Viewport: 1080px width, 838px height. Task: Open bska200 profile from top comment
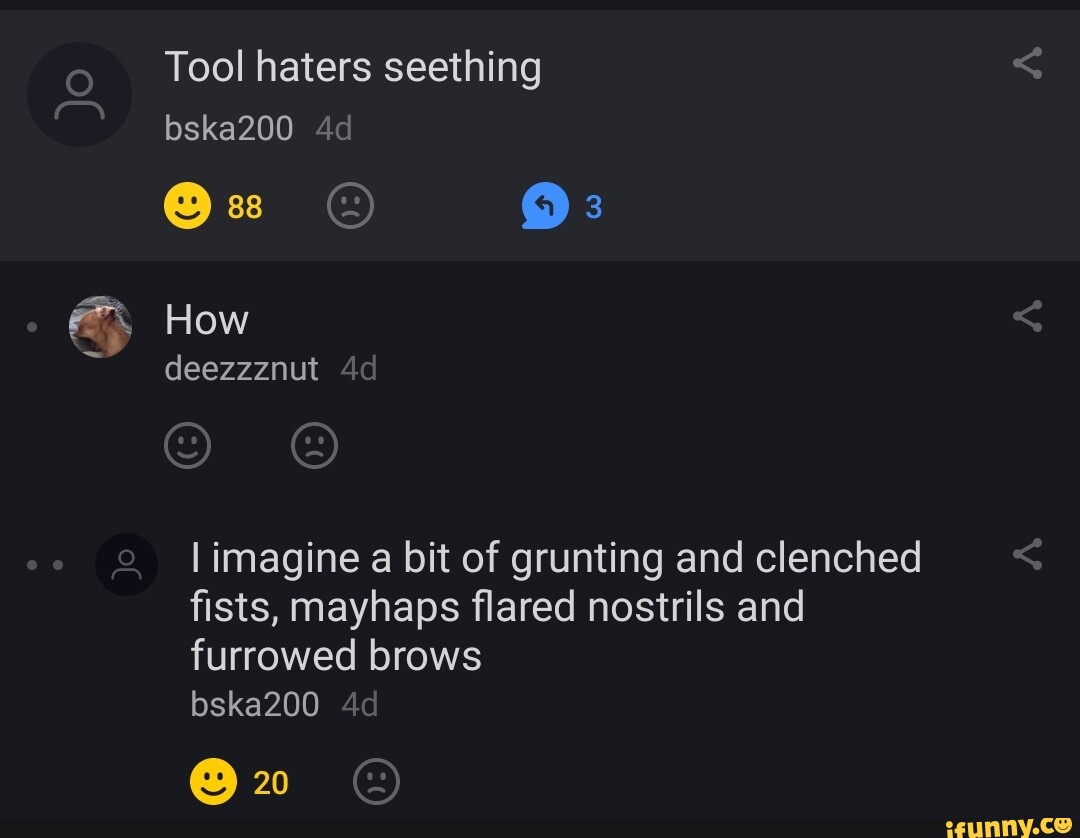(229, 128)
